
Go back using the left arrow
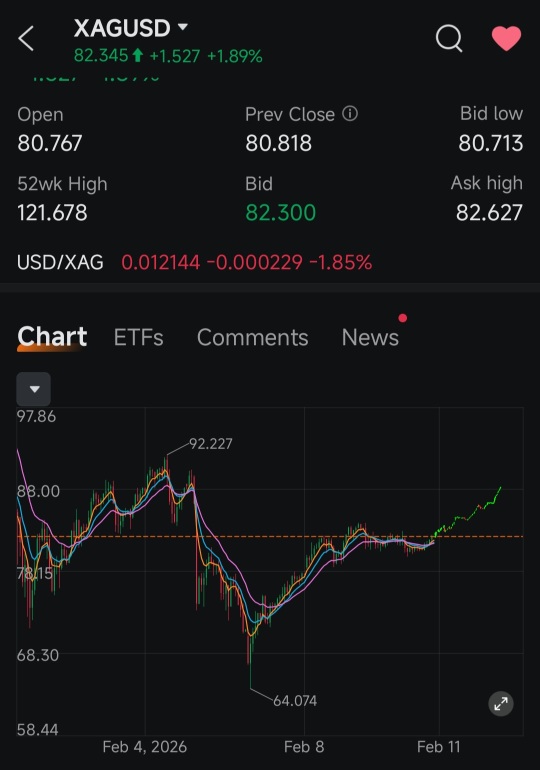(x=26, y=38)
